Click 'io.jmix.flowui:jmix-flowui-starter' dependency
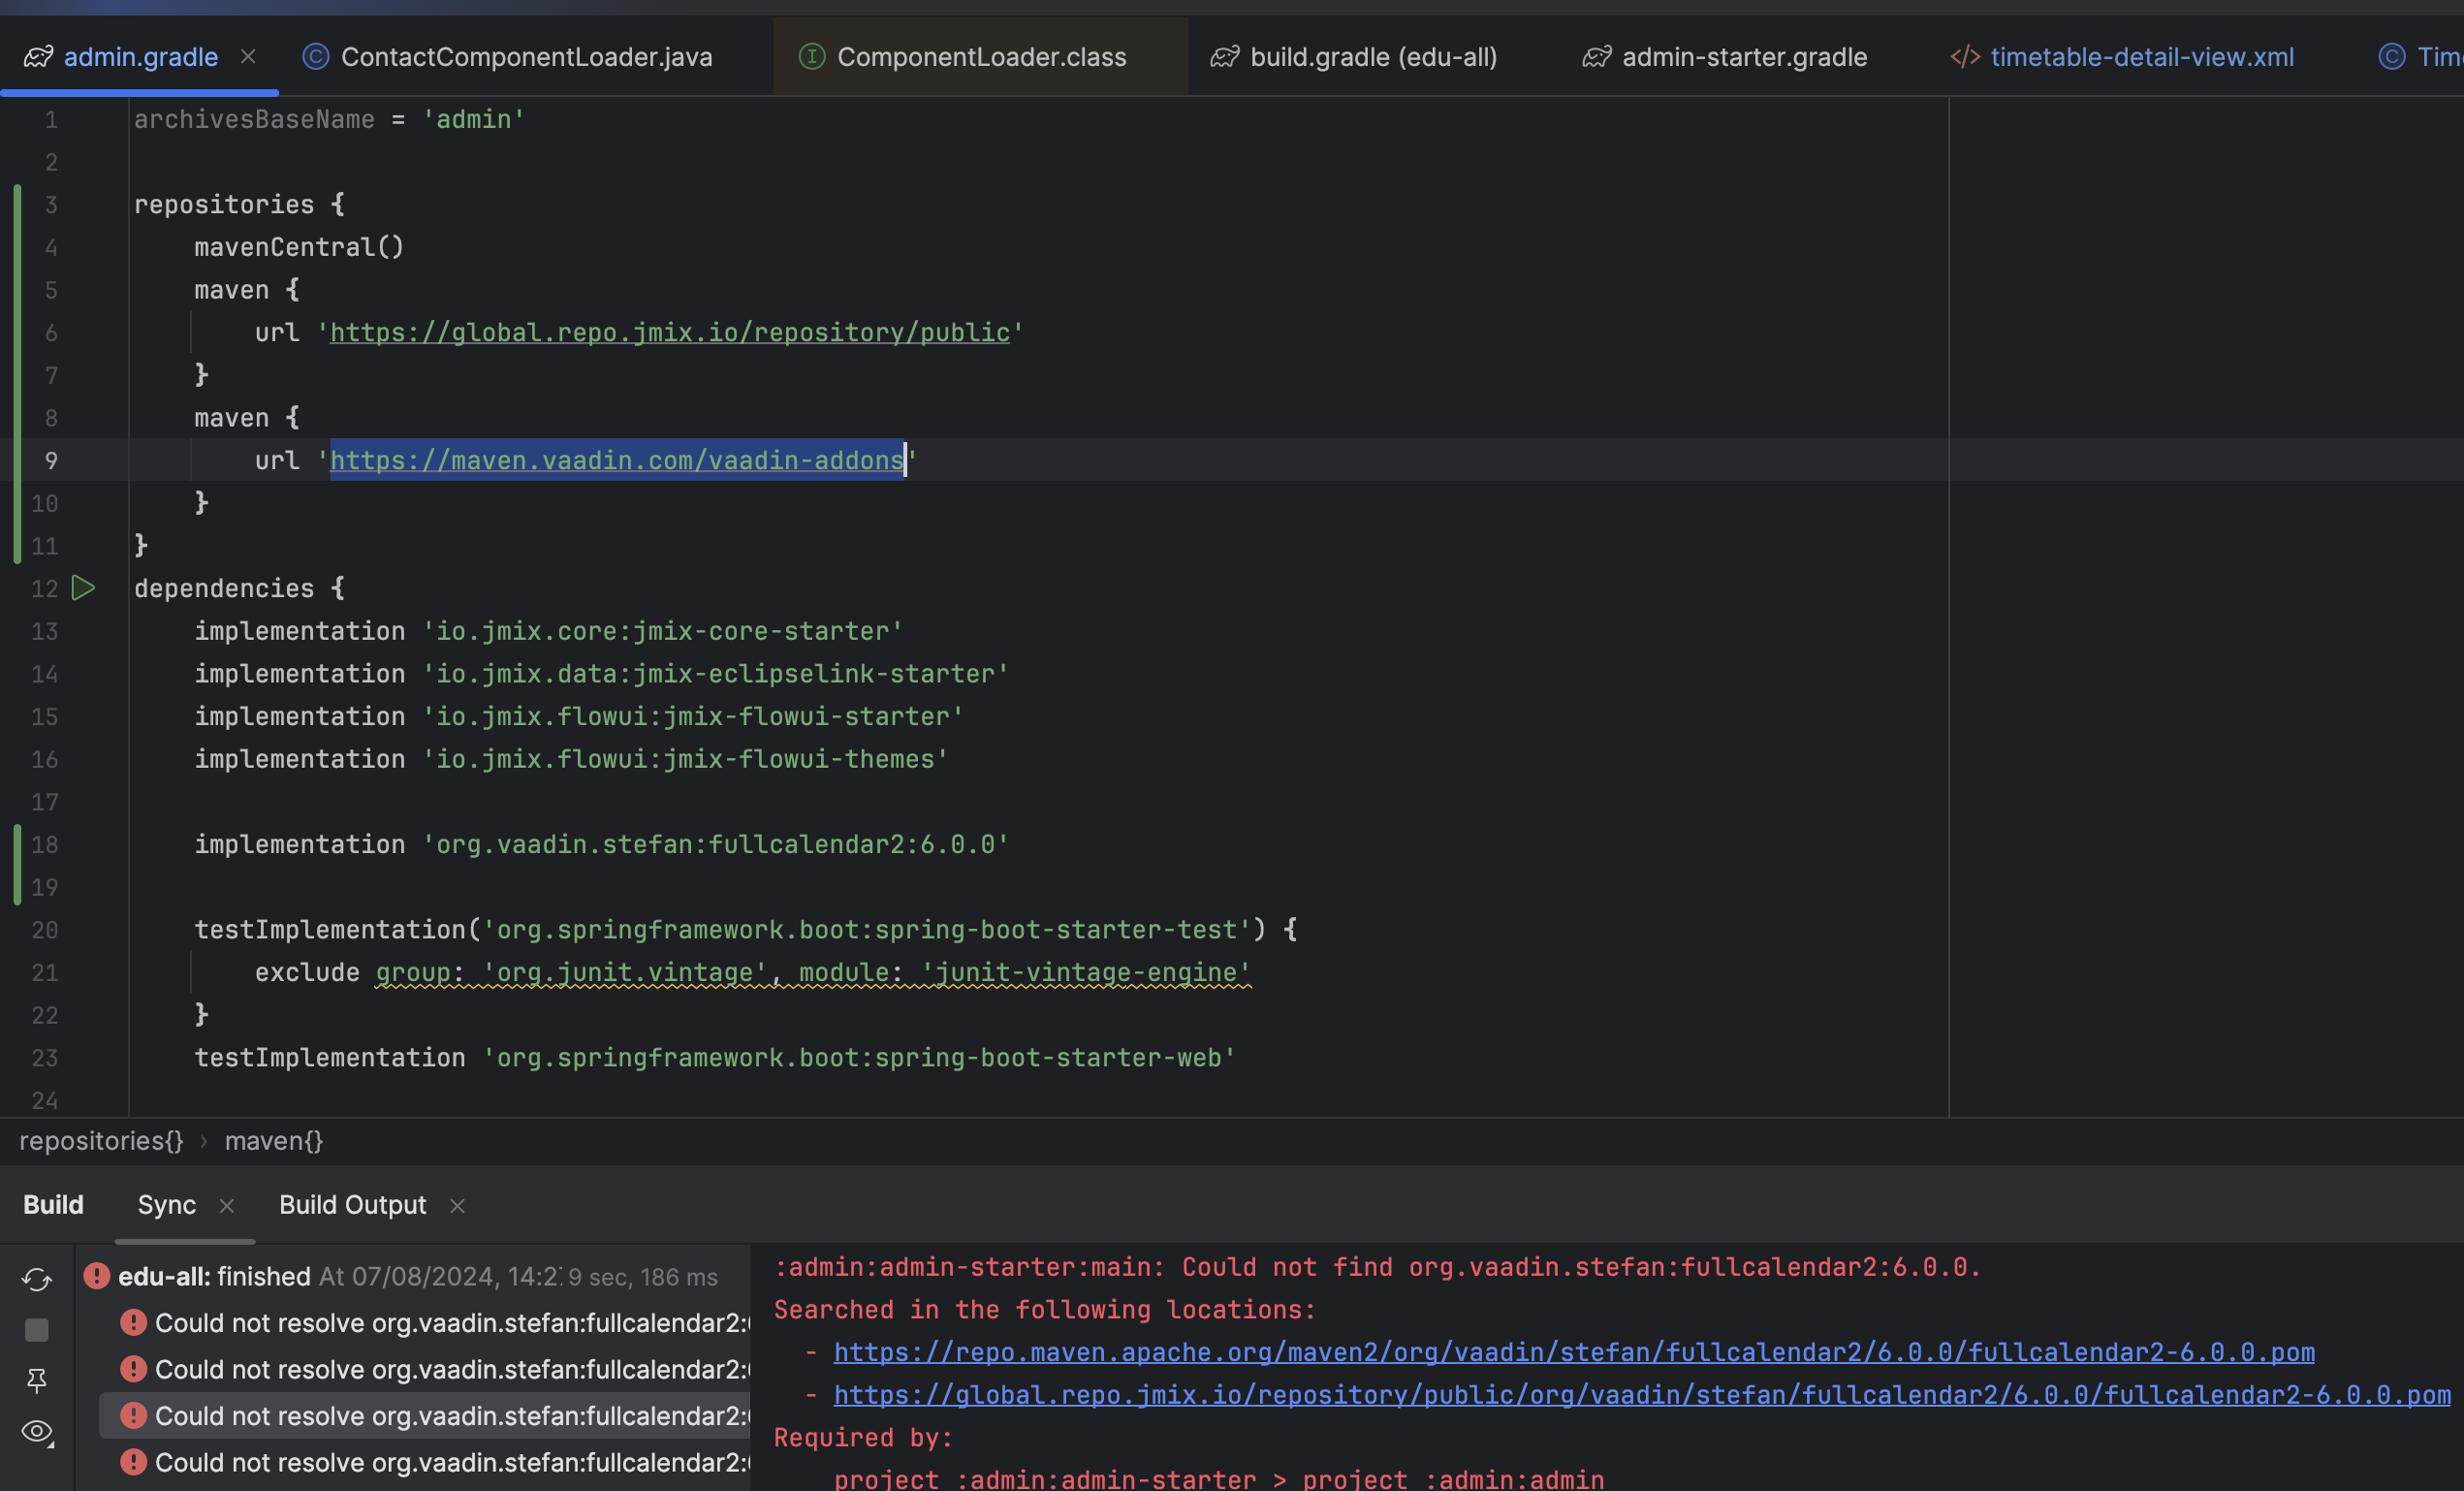 pos(693,716)
